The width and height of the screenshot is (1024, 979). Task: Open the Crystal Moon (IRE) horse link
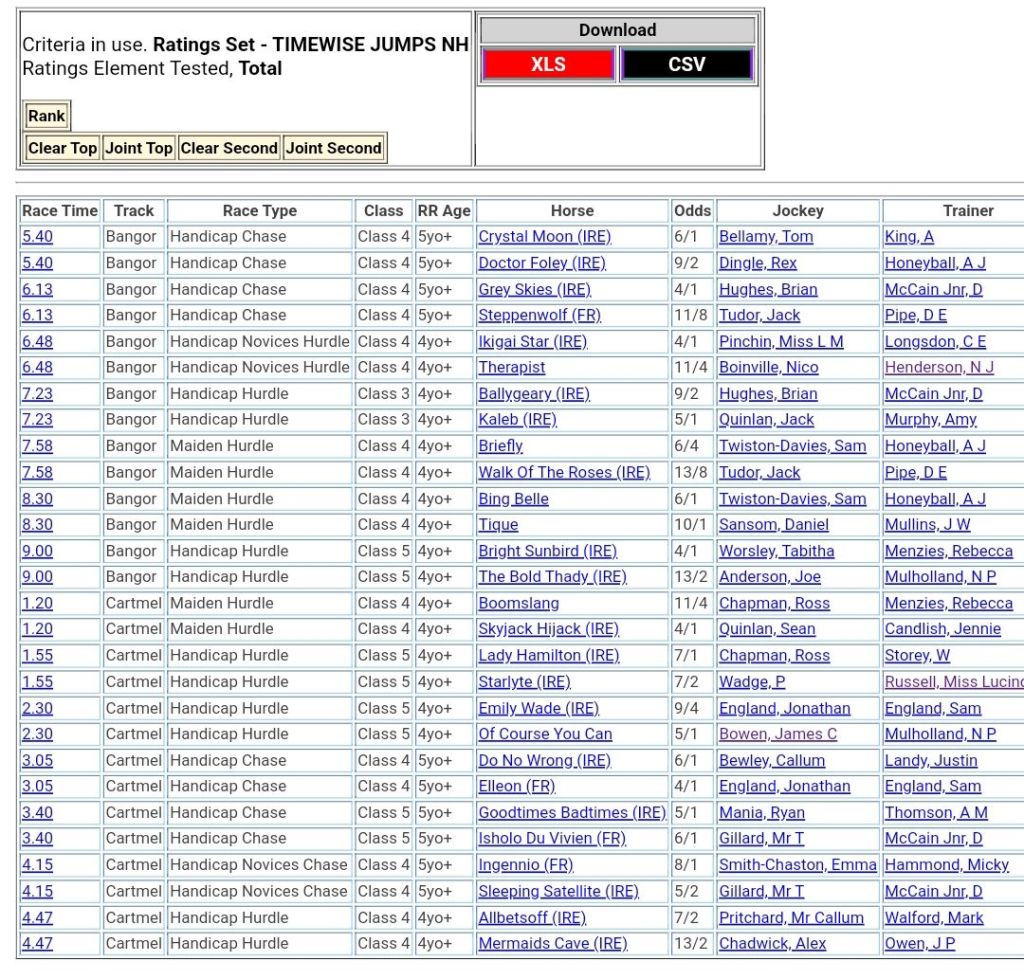click(544, 237)
